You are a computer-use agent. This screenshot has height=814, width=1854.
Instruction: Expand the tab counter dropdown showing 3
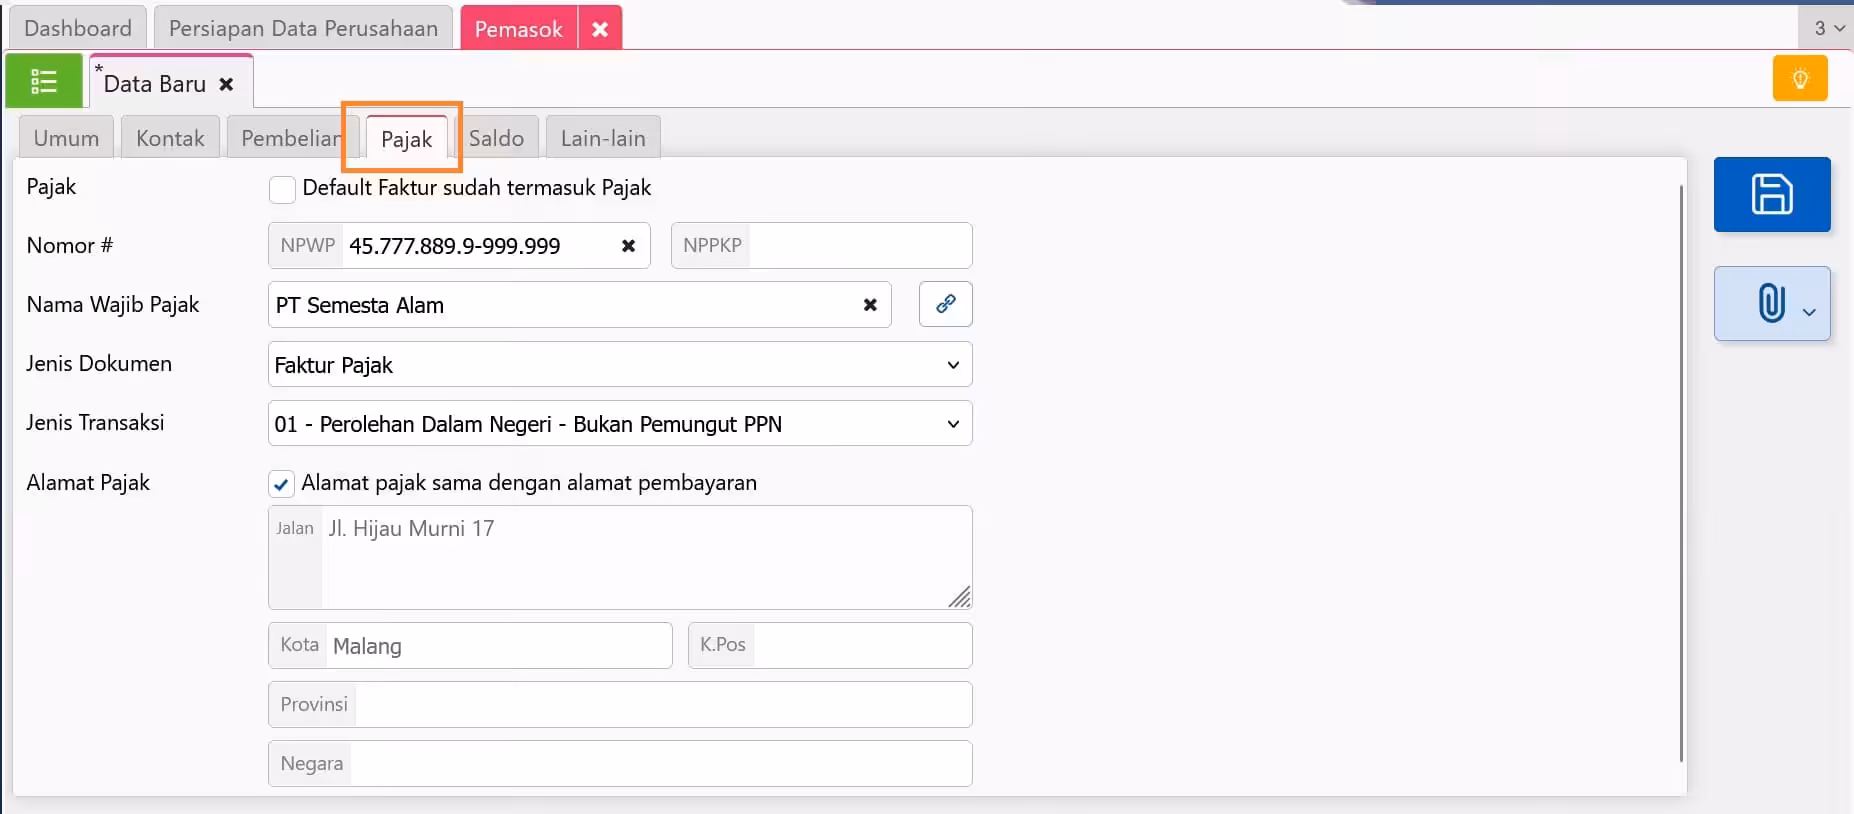pyautogui.click(x=1827, y=28)
